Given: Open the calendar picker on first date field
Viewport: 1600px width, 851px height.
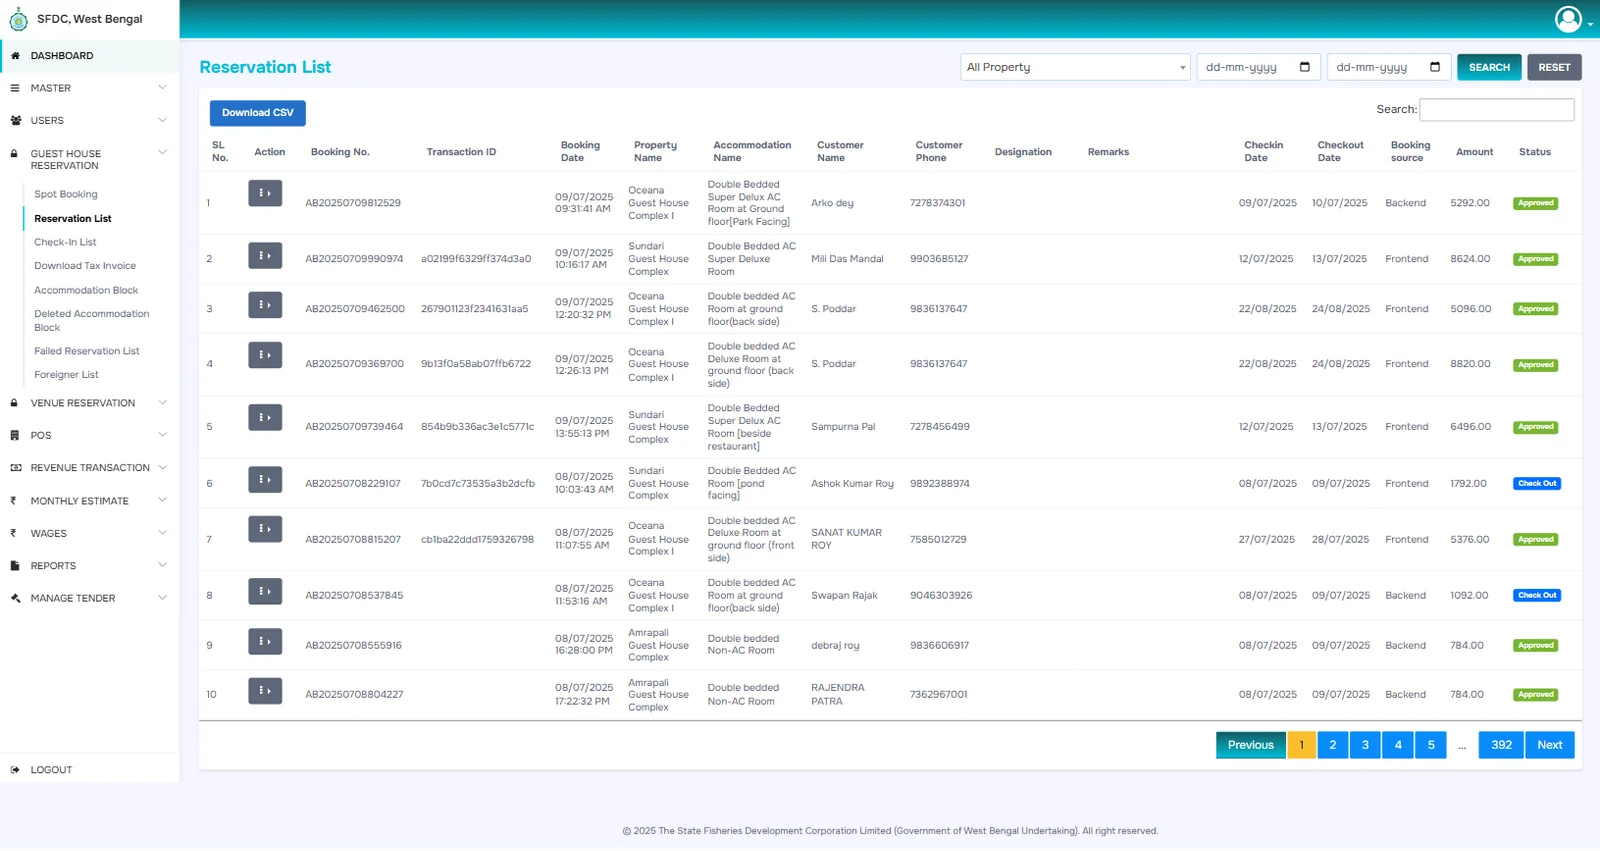Looking at the screenshot, I should tap(1304, 67).
